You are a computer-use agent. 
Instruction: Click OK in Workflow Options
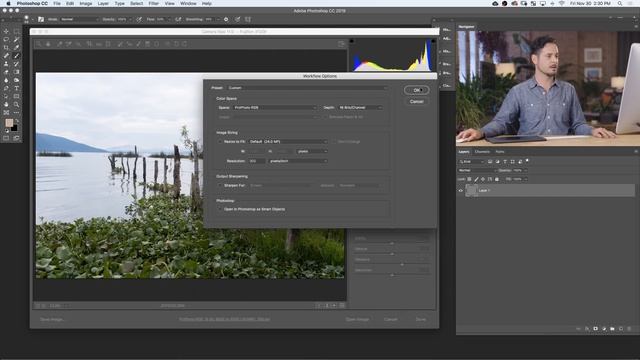(416, 90)
